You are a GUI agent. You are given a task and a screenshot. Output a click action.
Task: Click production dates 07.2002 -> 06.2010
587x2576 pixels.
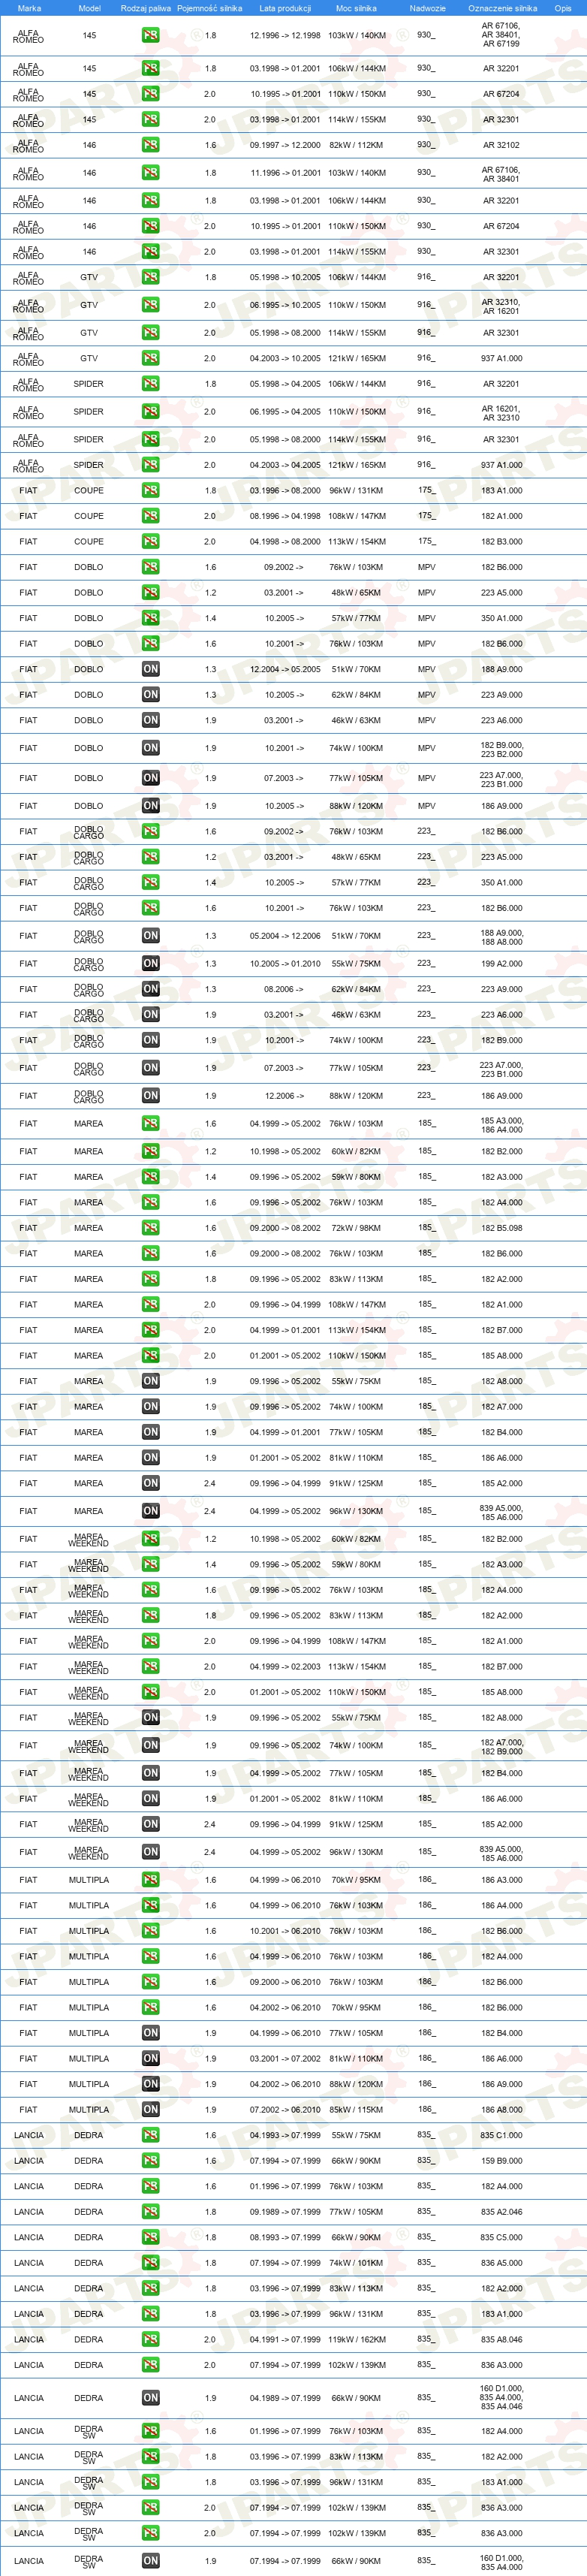(285, 2109)
